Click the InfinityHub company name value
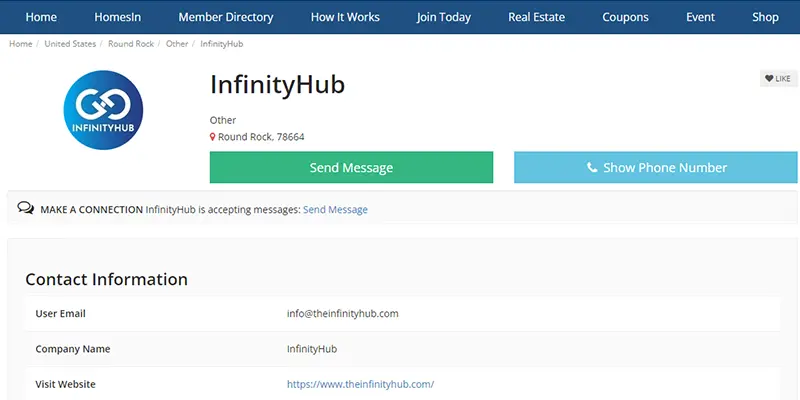Screen dimensions: 800x400 pos(312,349)
